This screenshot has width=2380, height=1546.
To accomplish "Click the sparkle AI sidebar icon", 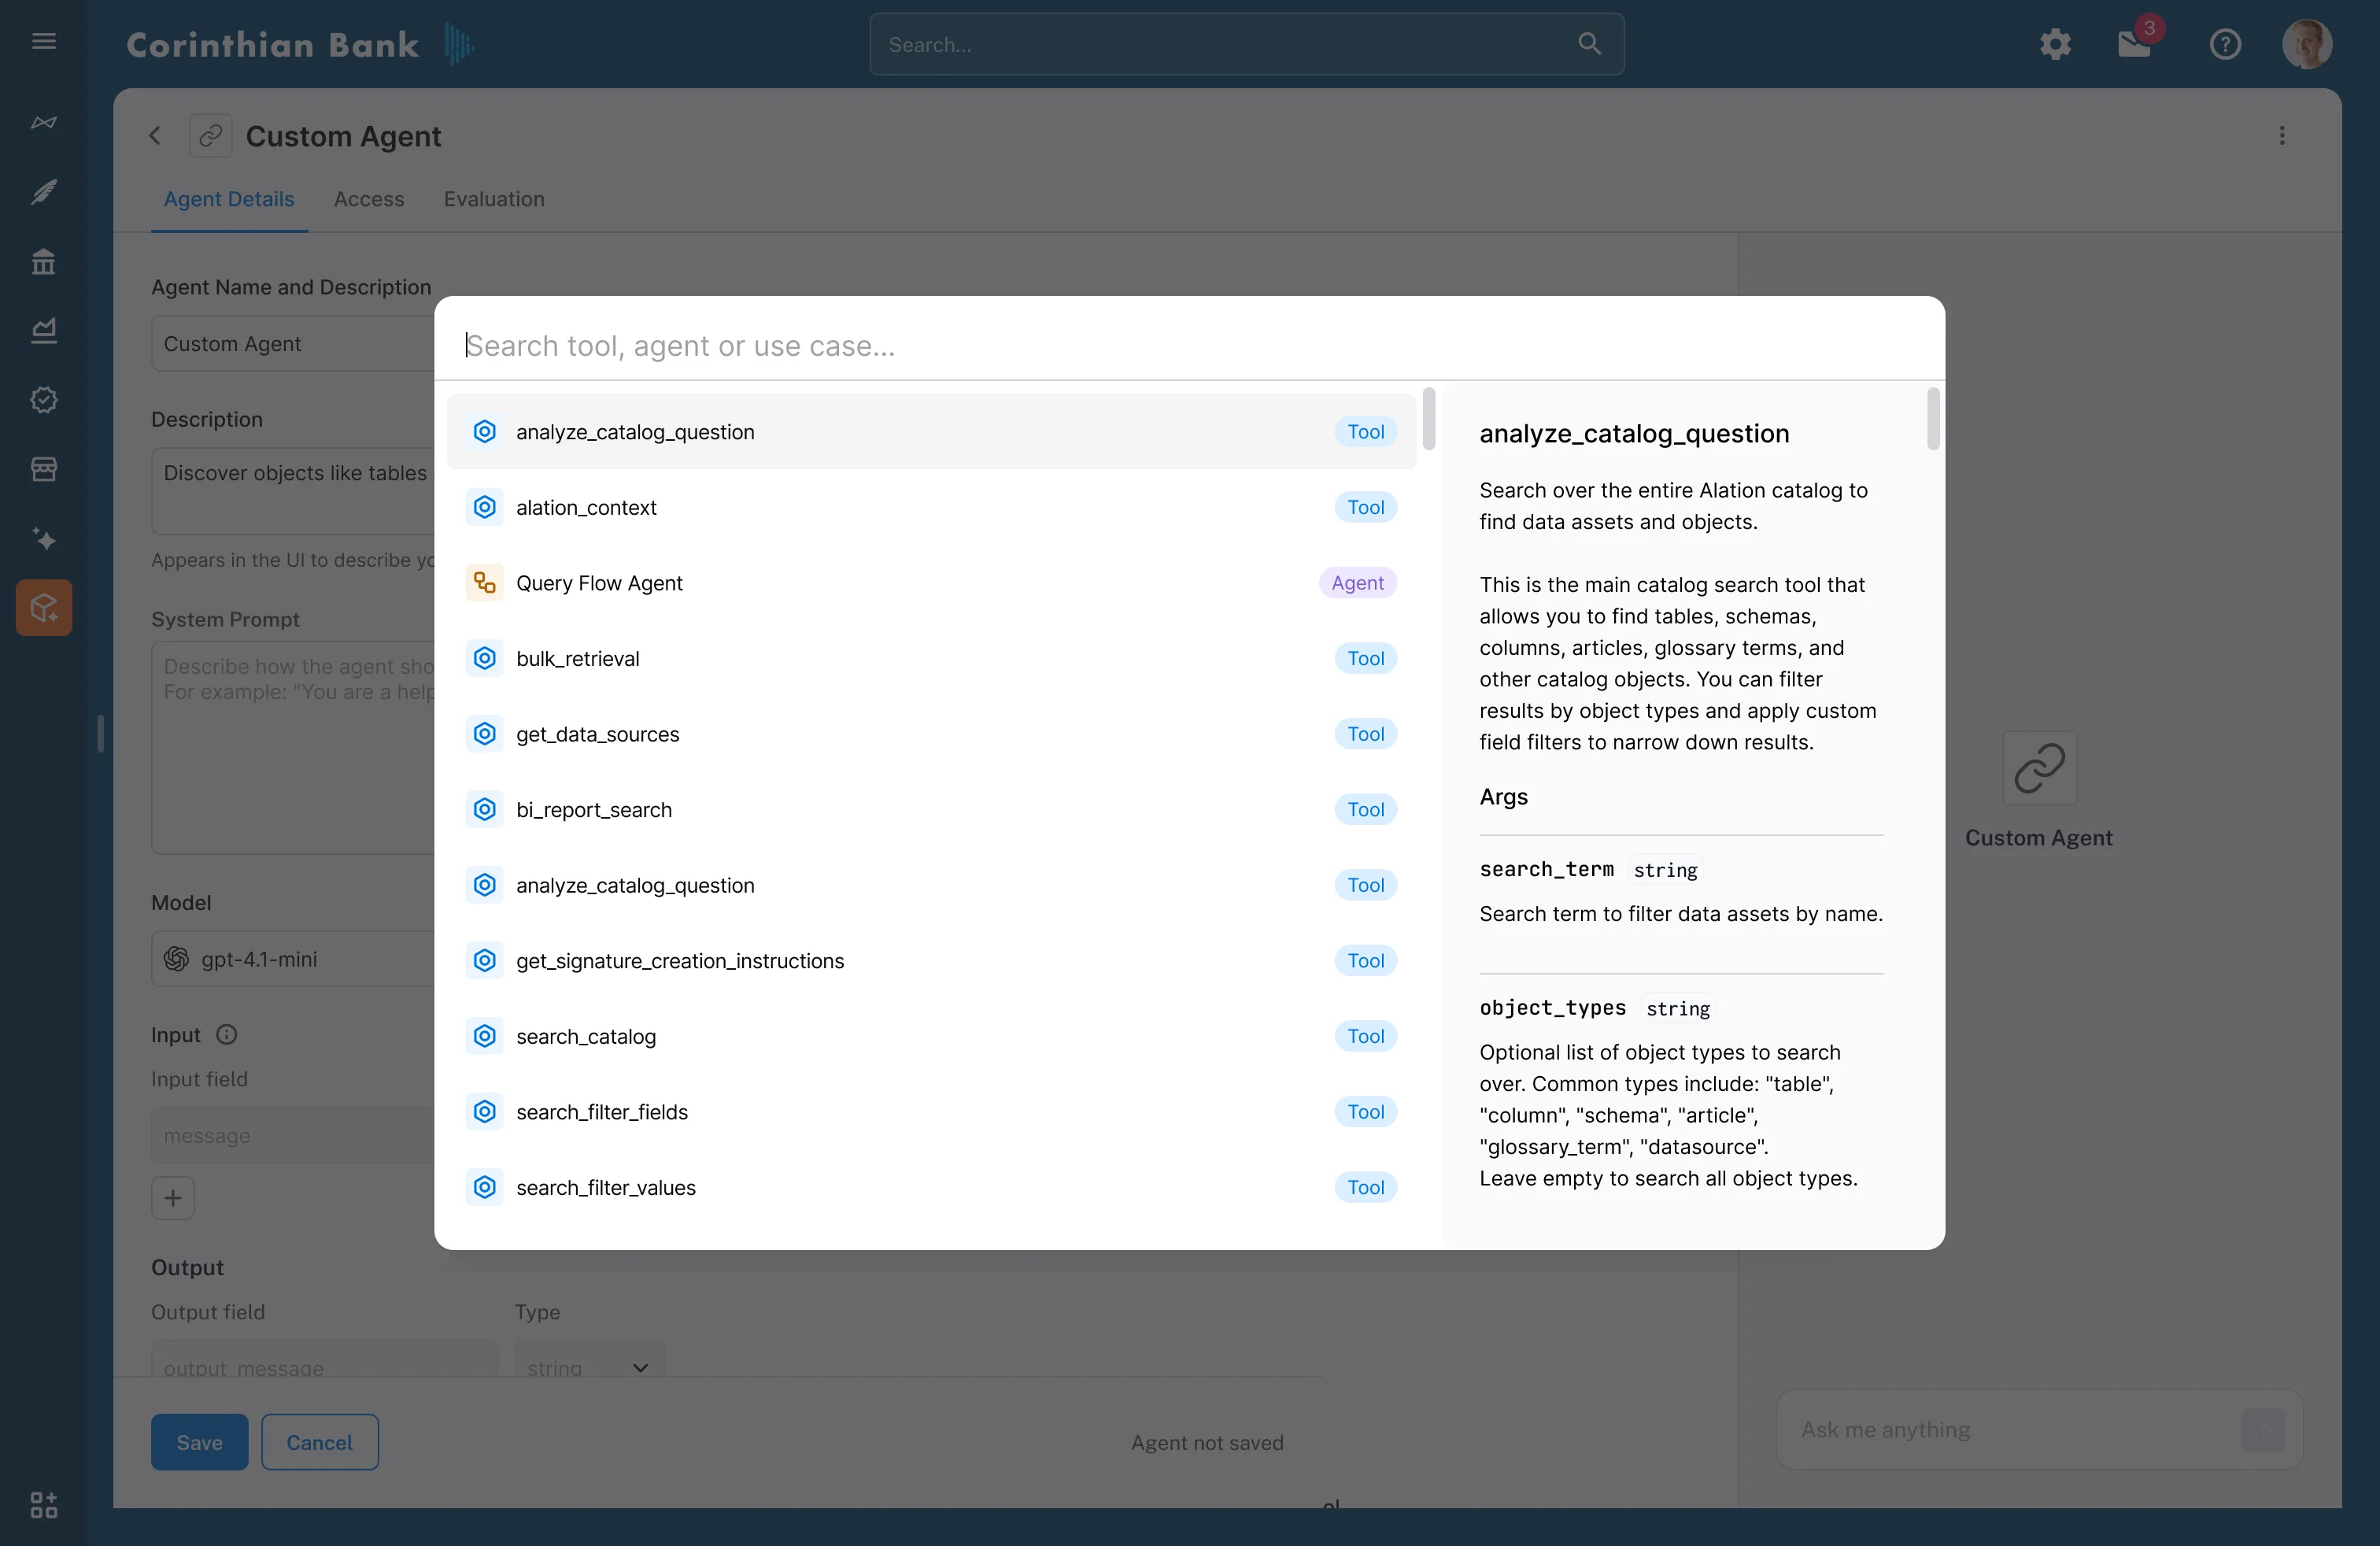I will (43, 539).
